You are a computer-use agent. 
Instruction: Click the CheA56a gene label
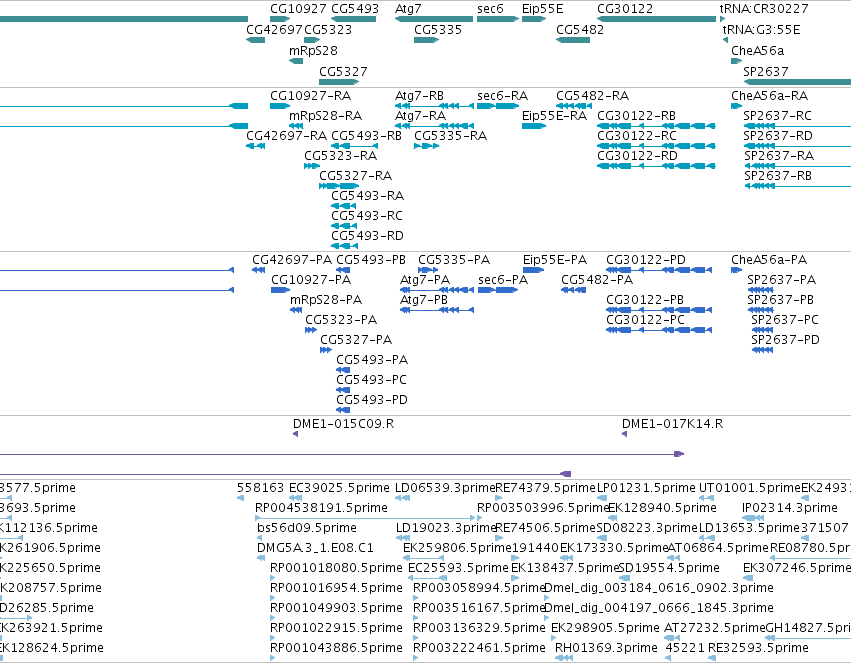pyautogui.click(x=758, y=51)
